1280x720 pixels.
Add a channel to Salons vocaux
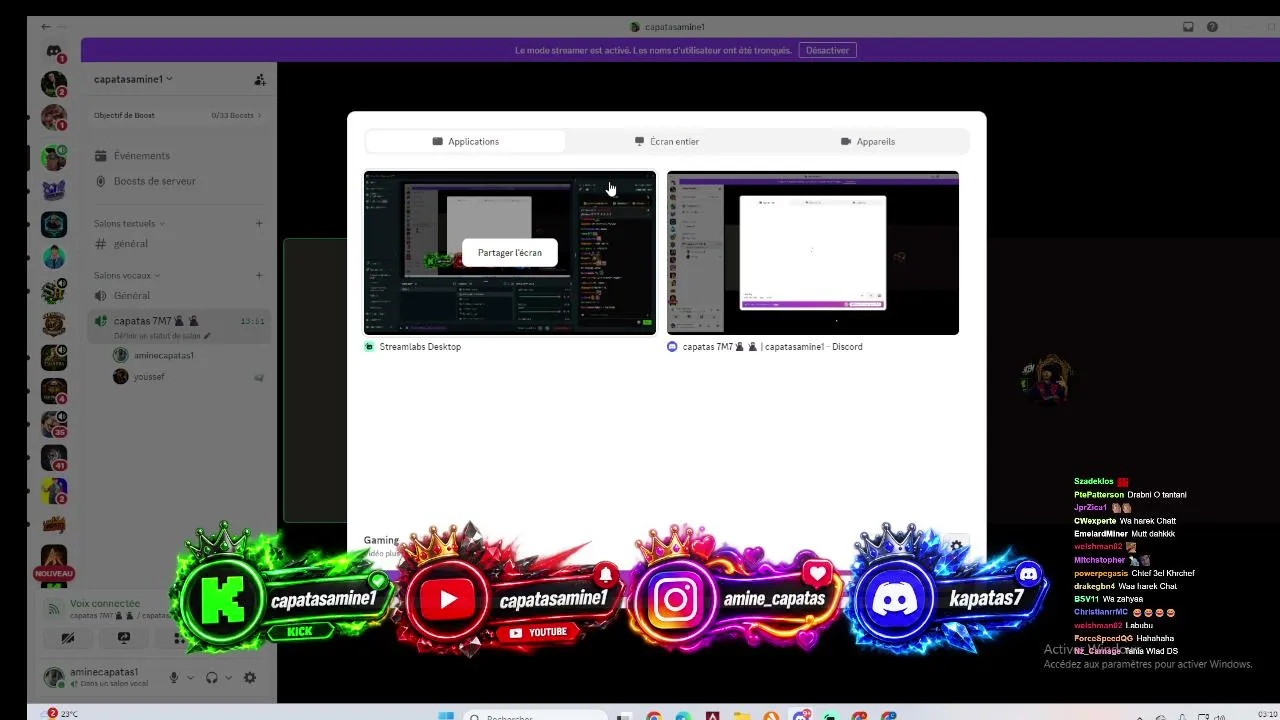(259, 276)
